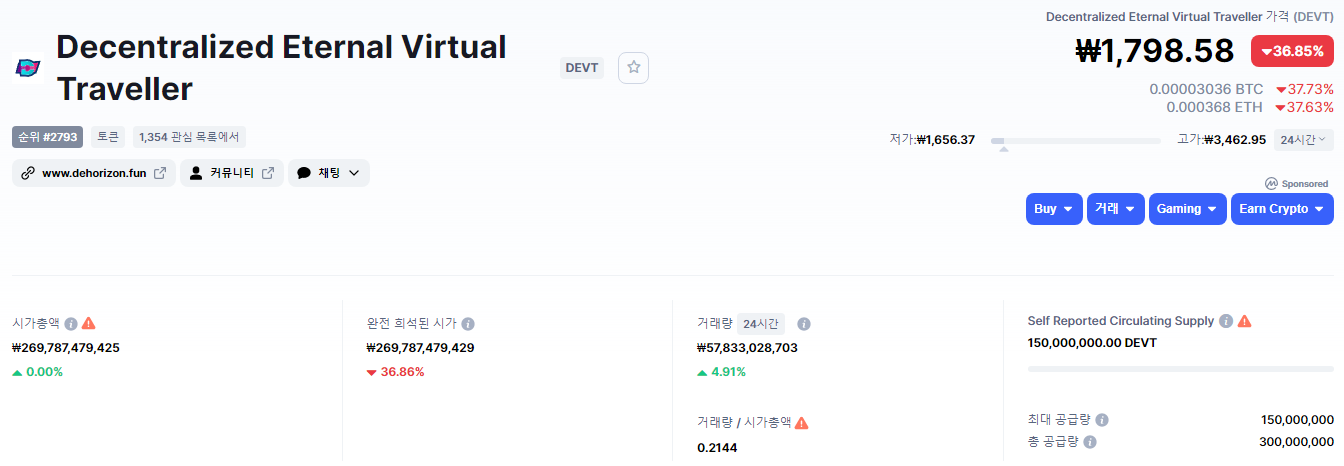Click info icon beside Self Reported Circulating Supply
Viewport: 1344px width, 466px height.
1226,321
